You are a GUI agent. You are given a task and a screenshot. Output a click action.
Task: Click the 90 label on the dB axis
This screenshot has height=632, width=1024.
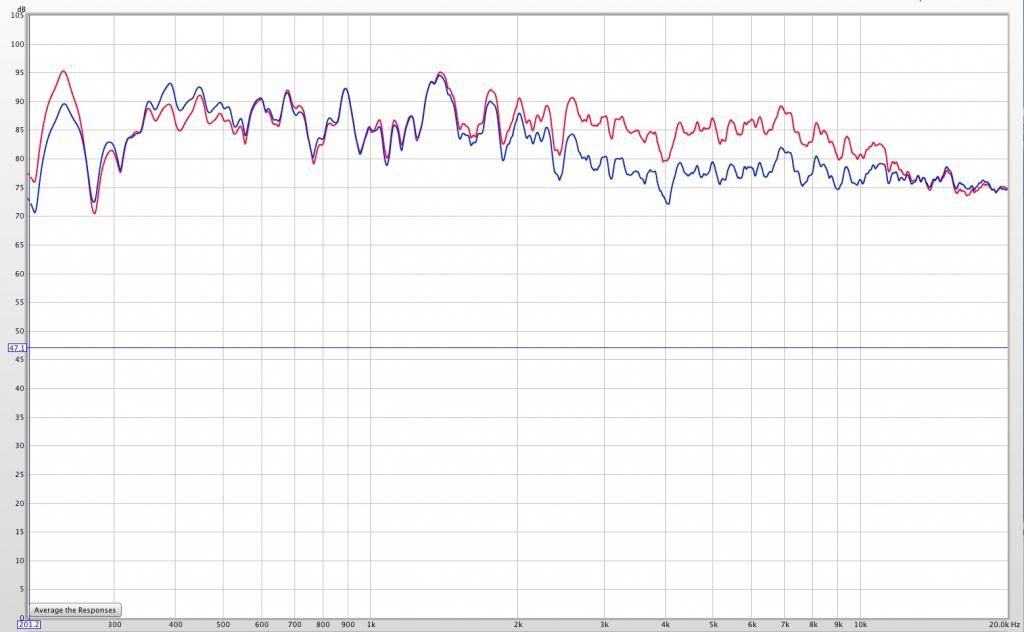coord(20,102)
